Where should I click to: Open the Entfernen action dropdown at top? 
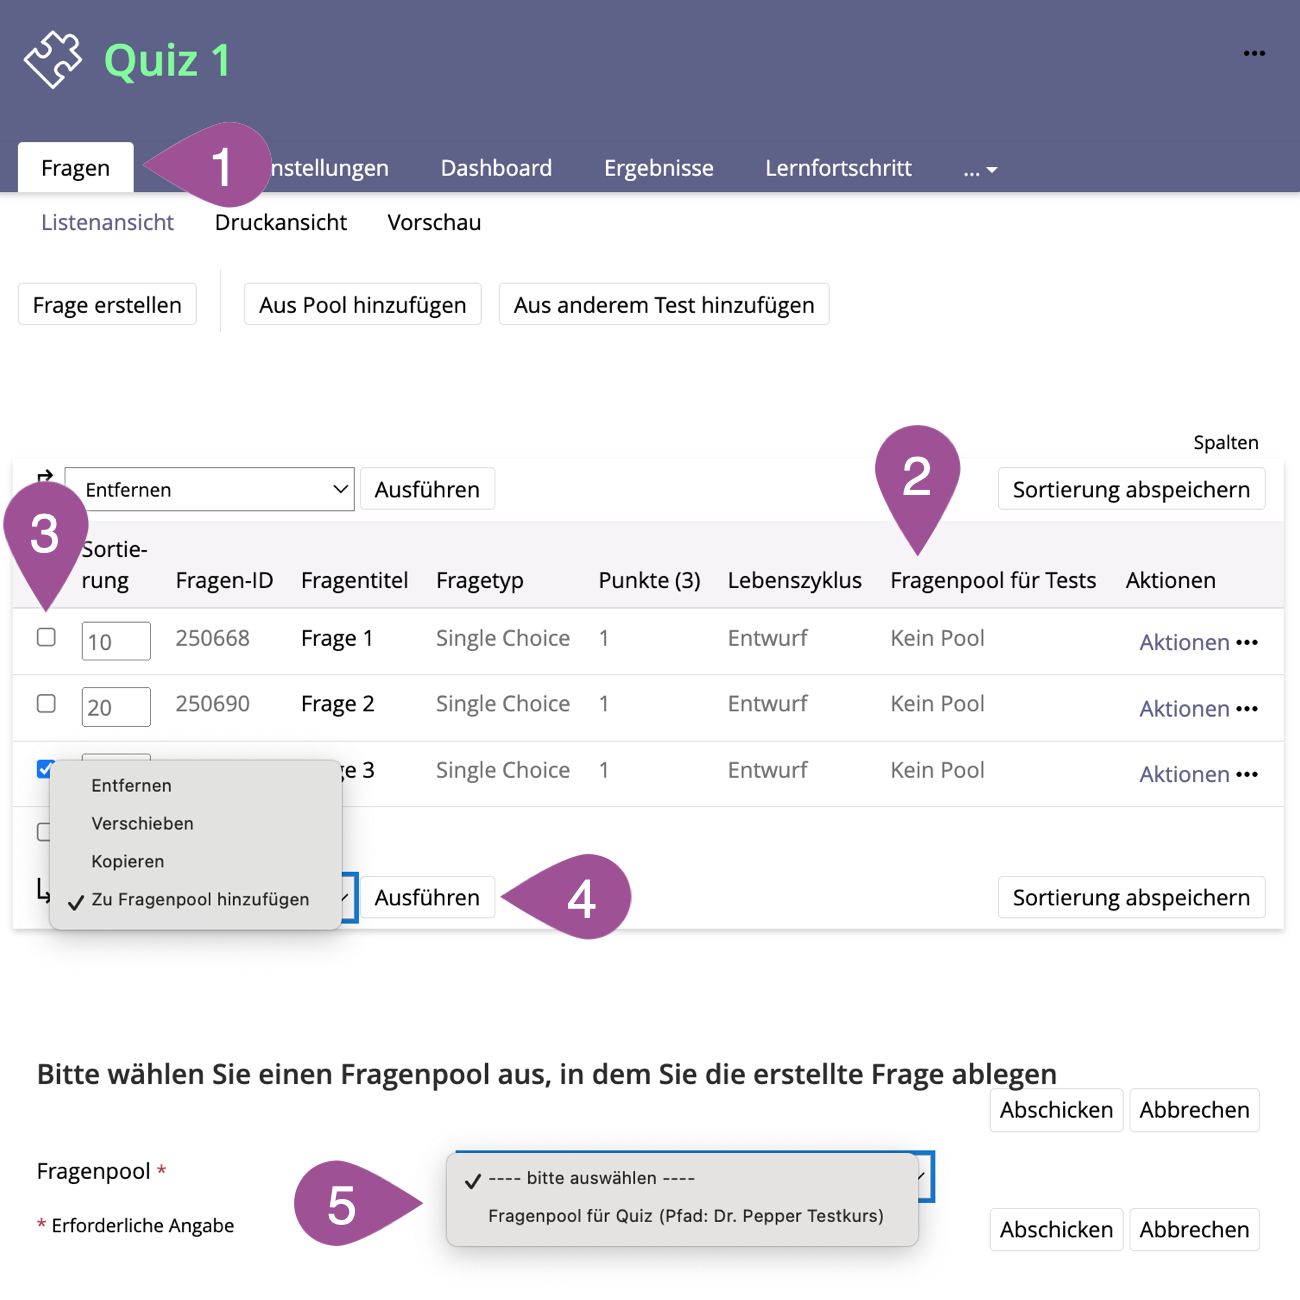click(209, 490)
